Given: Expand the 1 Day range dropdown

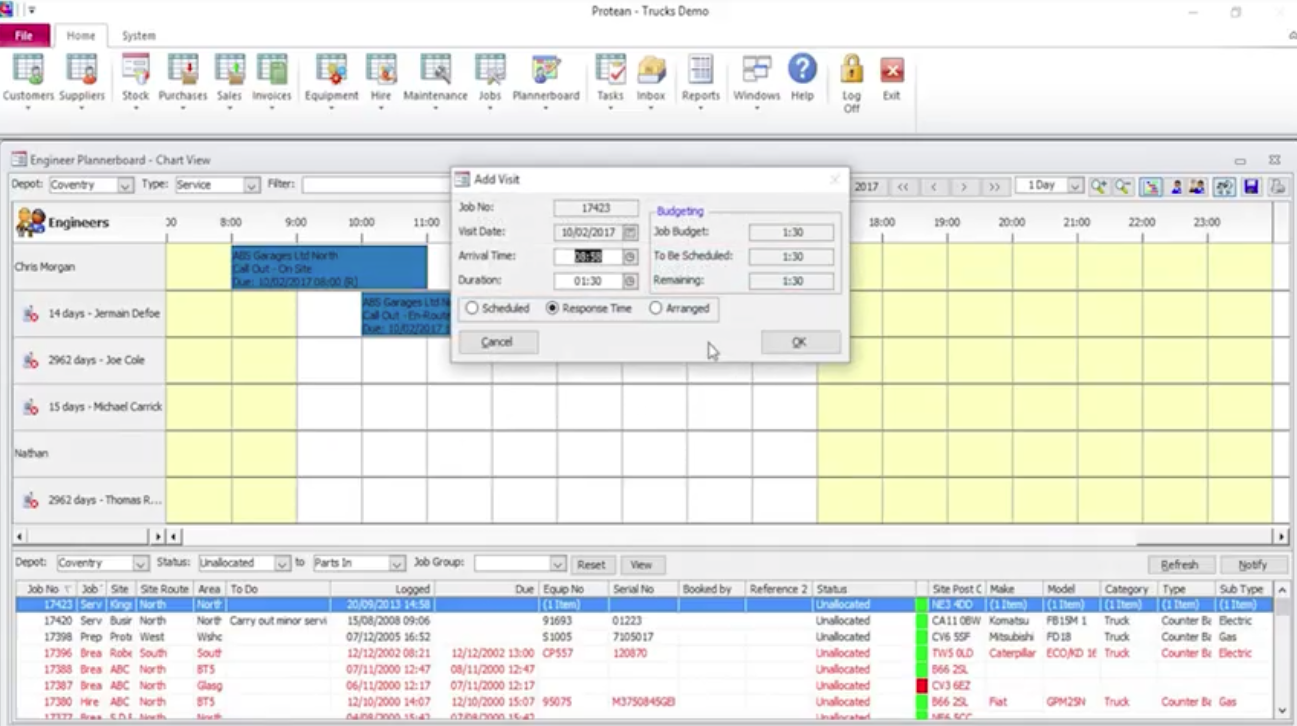Looking at the screenshot, I should pos(1075,186).
